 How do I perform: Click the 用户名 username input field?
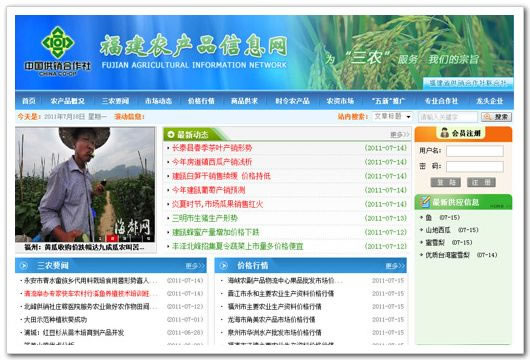point(475,151)
